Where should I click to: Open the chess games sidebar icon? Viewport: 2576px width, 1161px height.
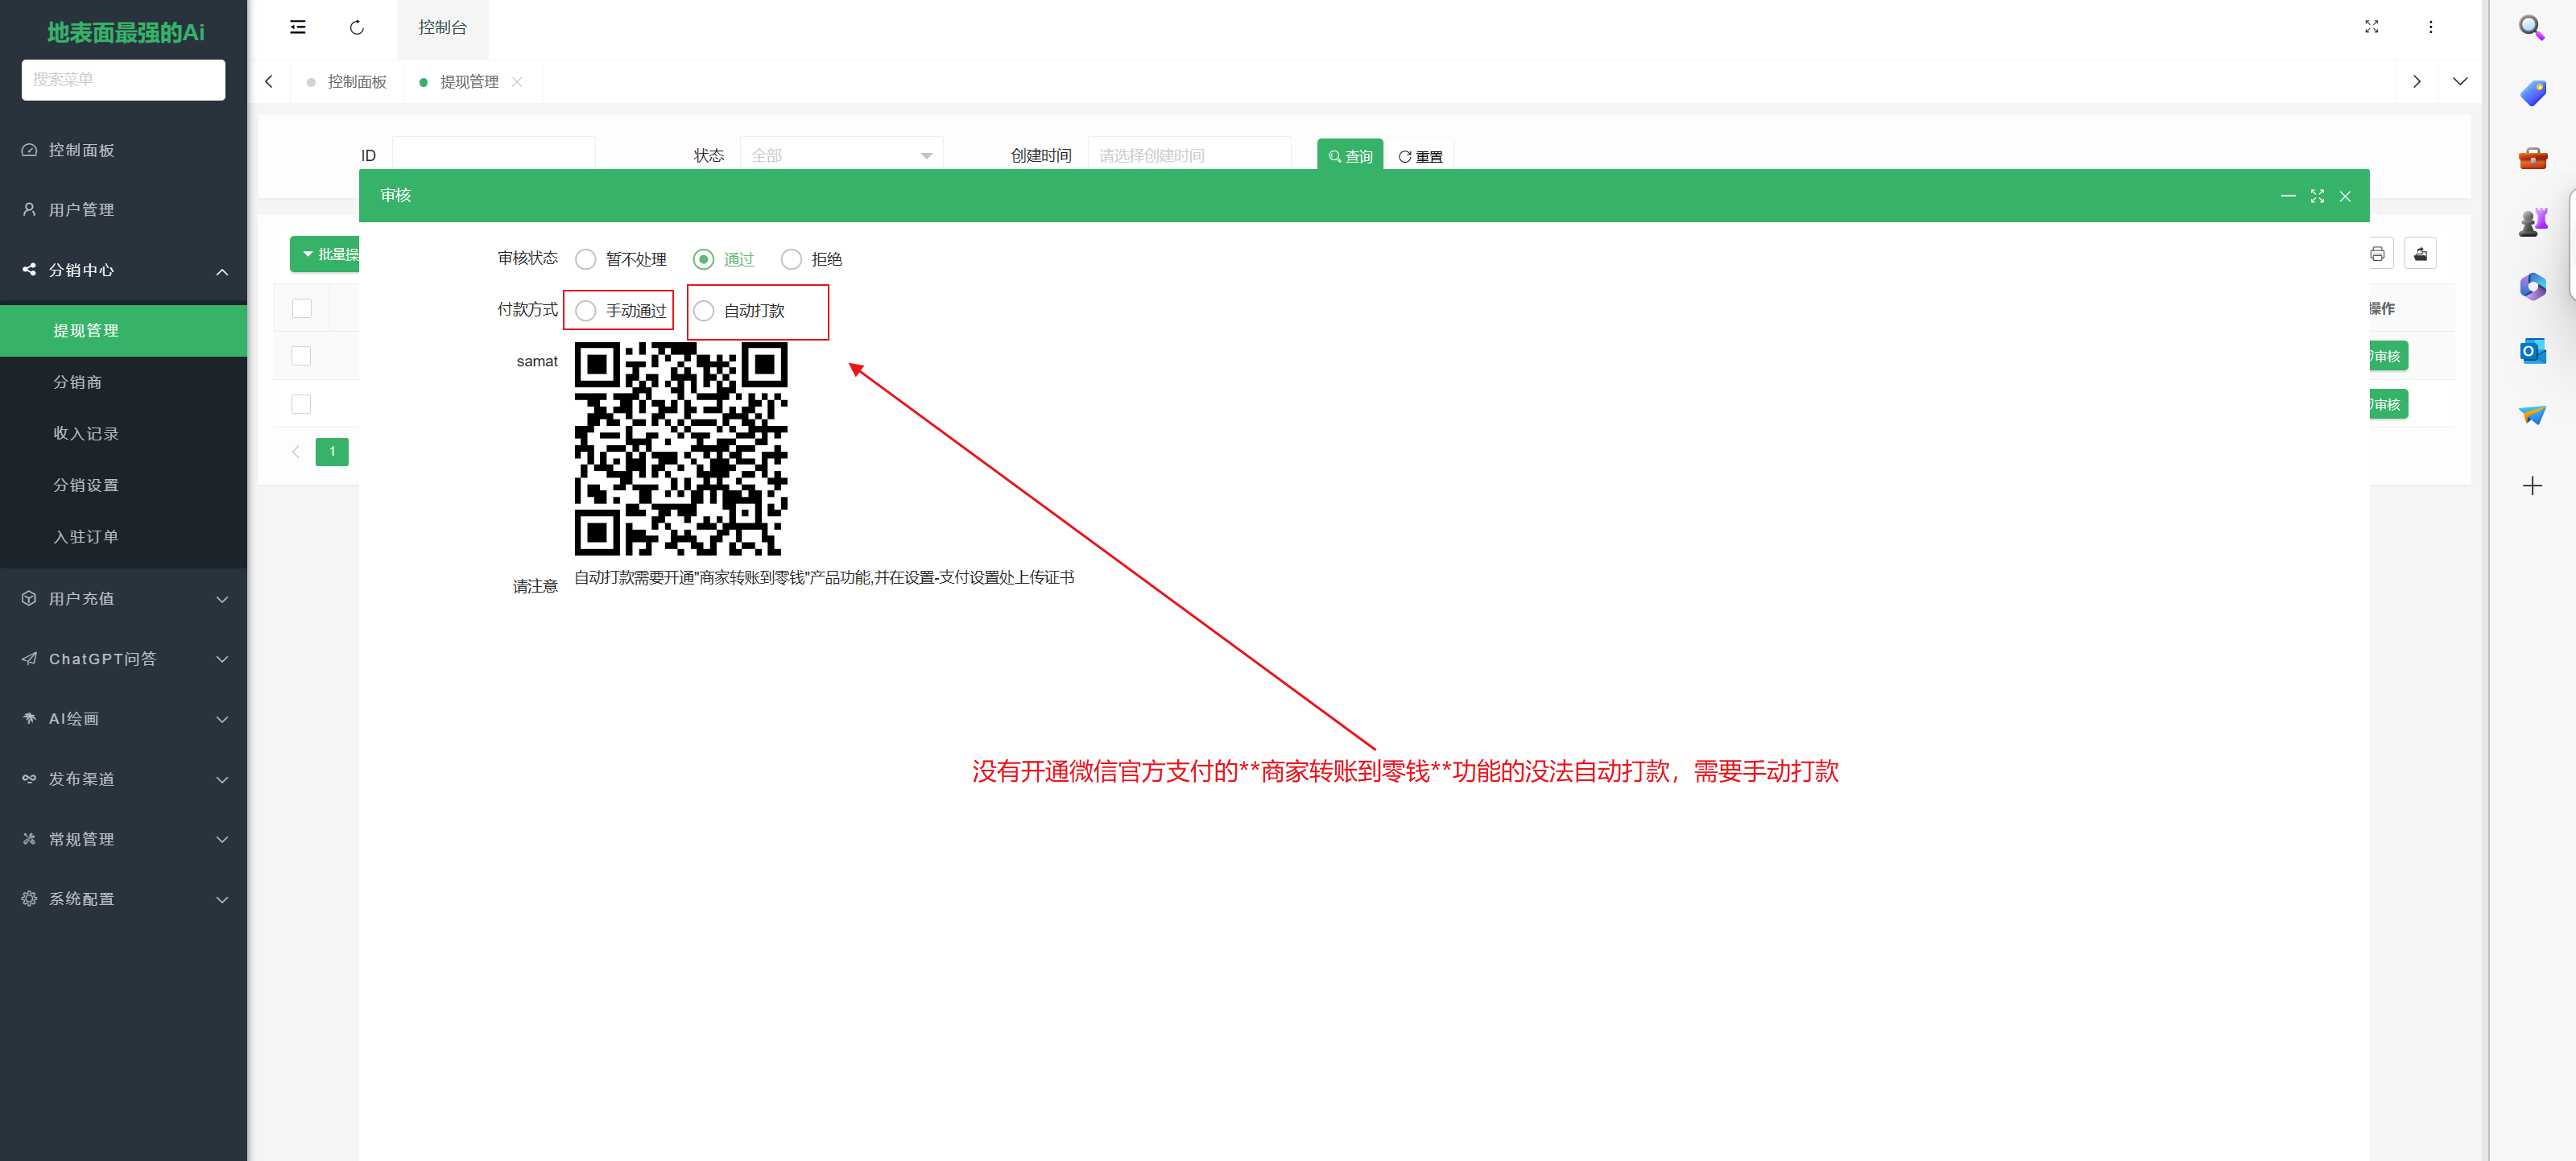click(2532, 222)
